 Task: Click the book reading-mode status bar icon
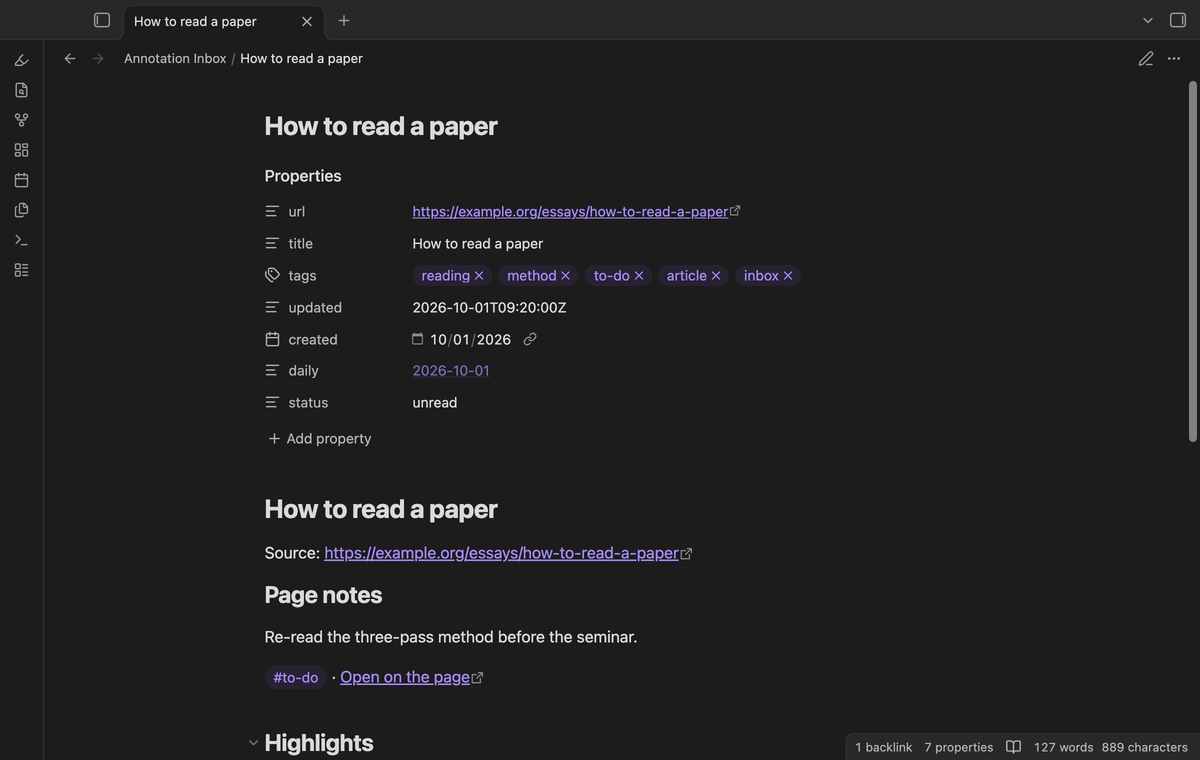(x=1013, y=747)
